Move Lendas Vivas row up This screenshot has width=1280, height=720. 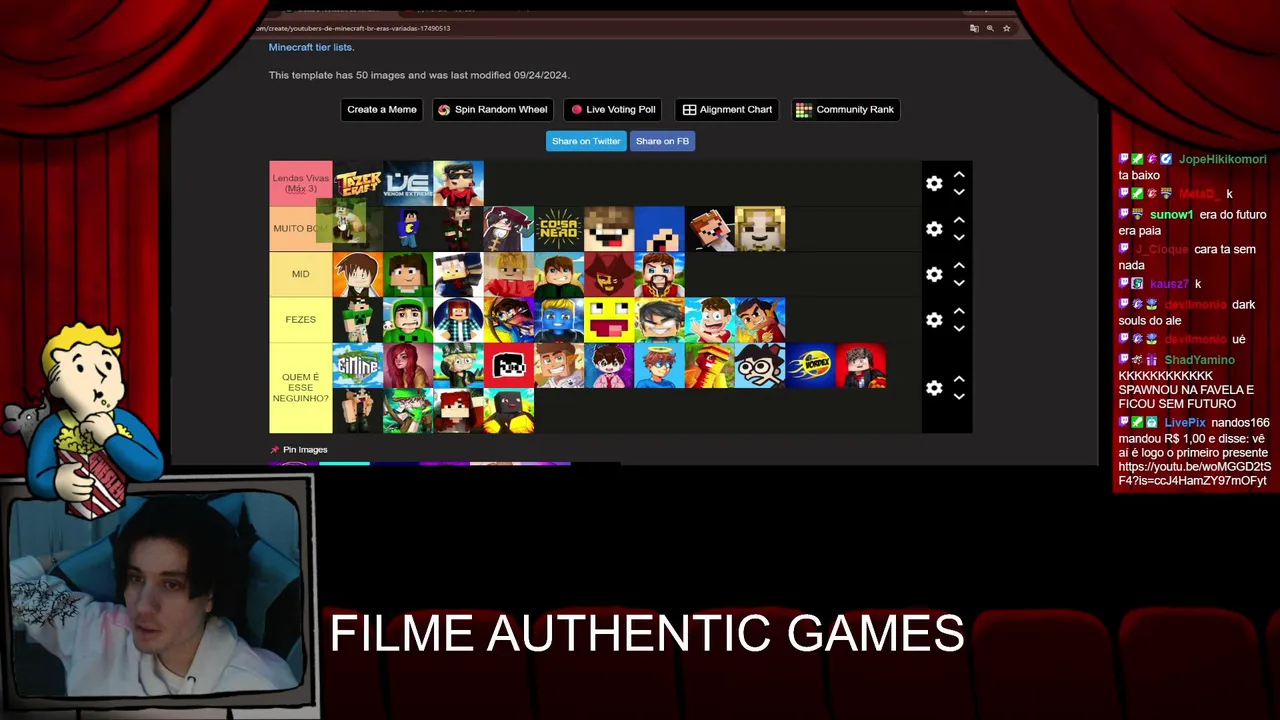tap(959, 175)
